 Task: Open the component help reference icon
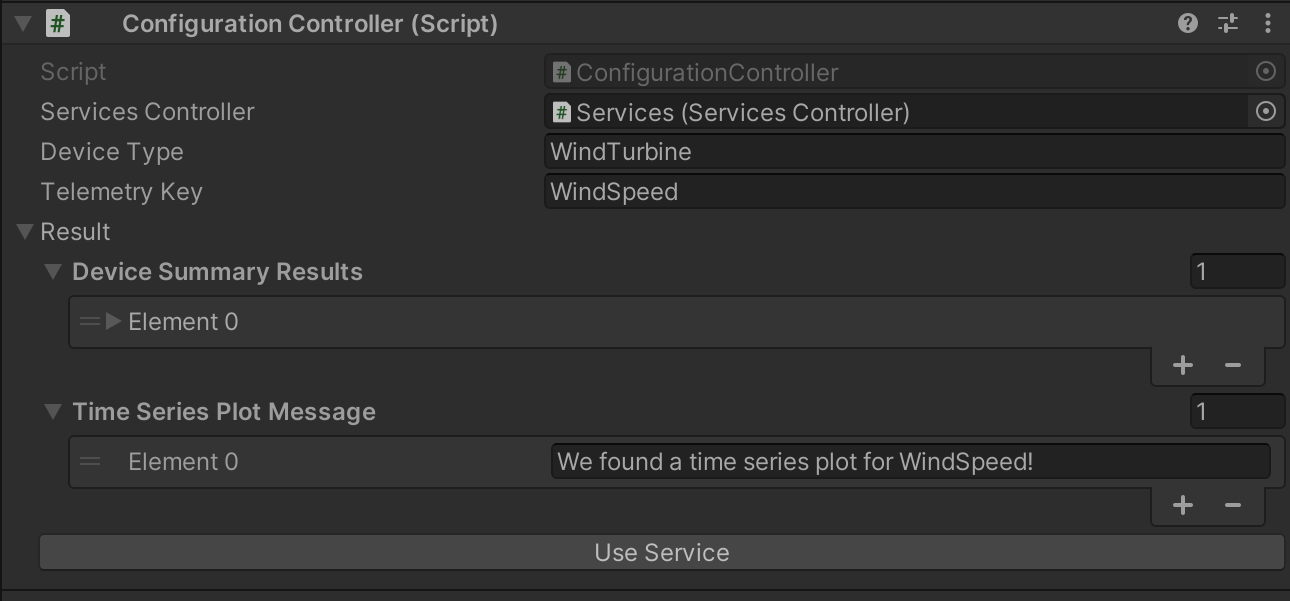pos(1188,23)
